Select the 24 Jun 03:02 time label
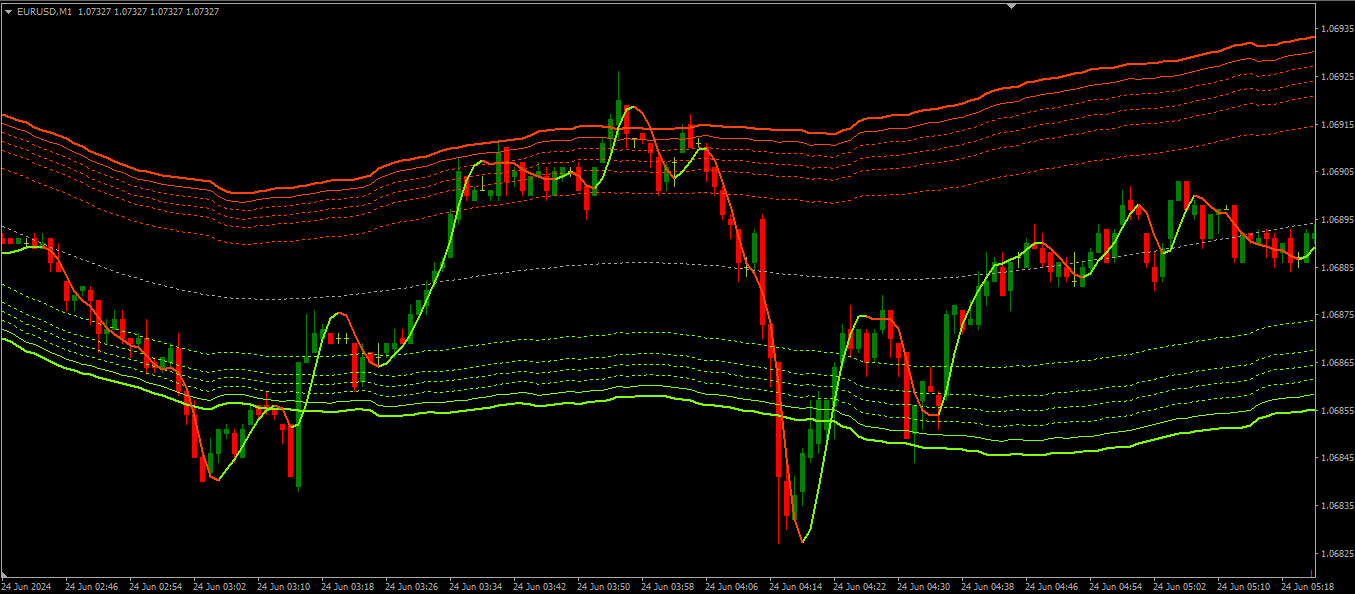The image size is (1355, 594). [220, 586]
